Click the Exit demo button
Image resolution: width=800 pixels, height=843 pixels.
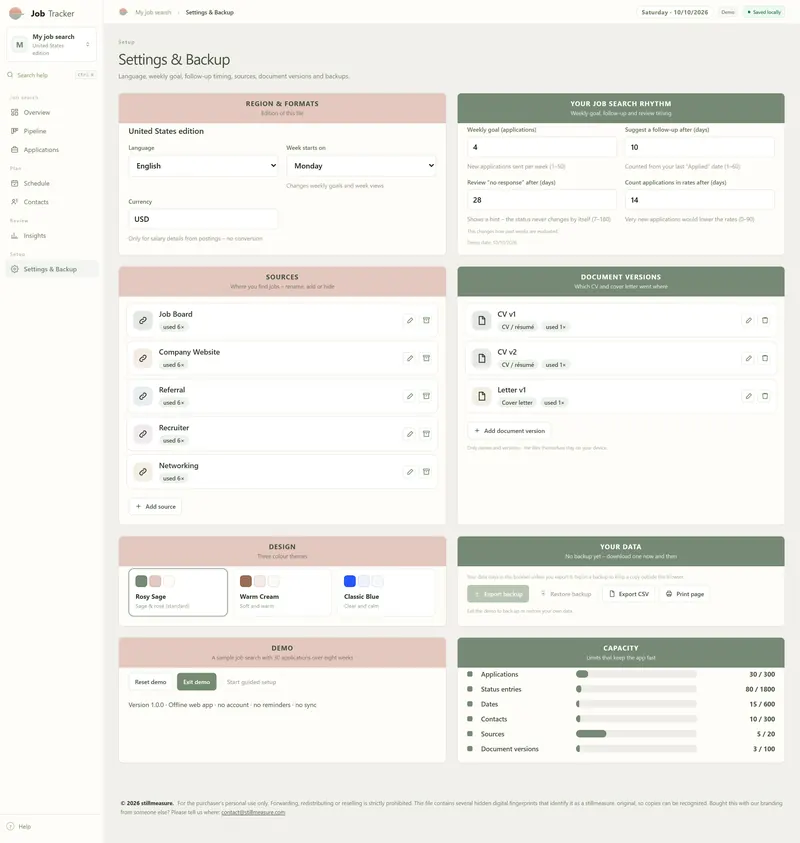(x=196, y=682)
